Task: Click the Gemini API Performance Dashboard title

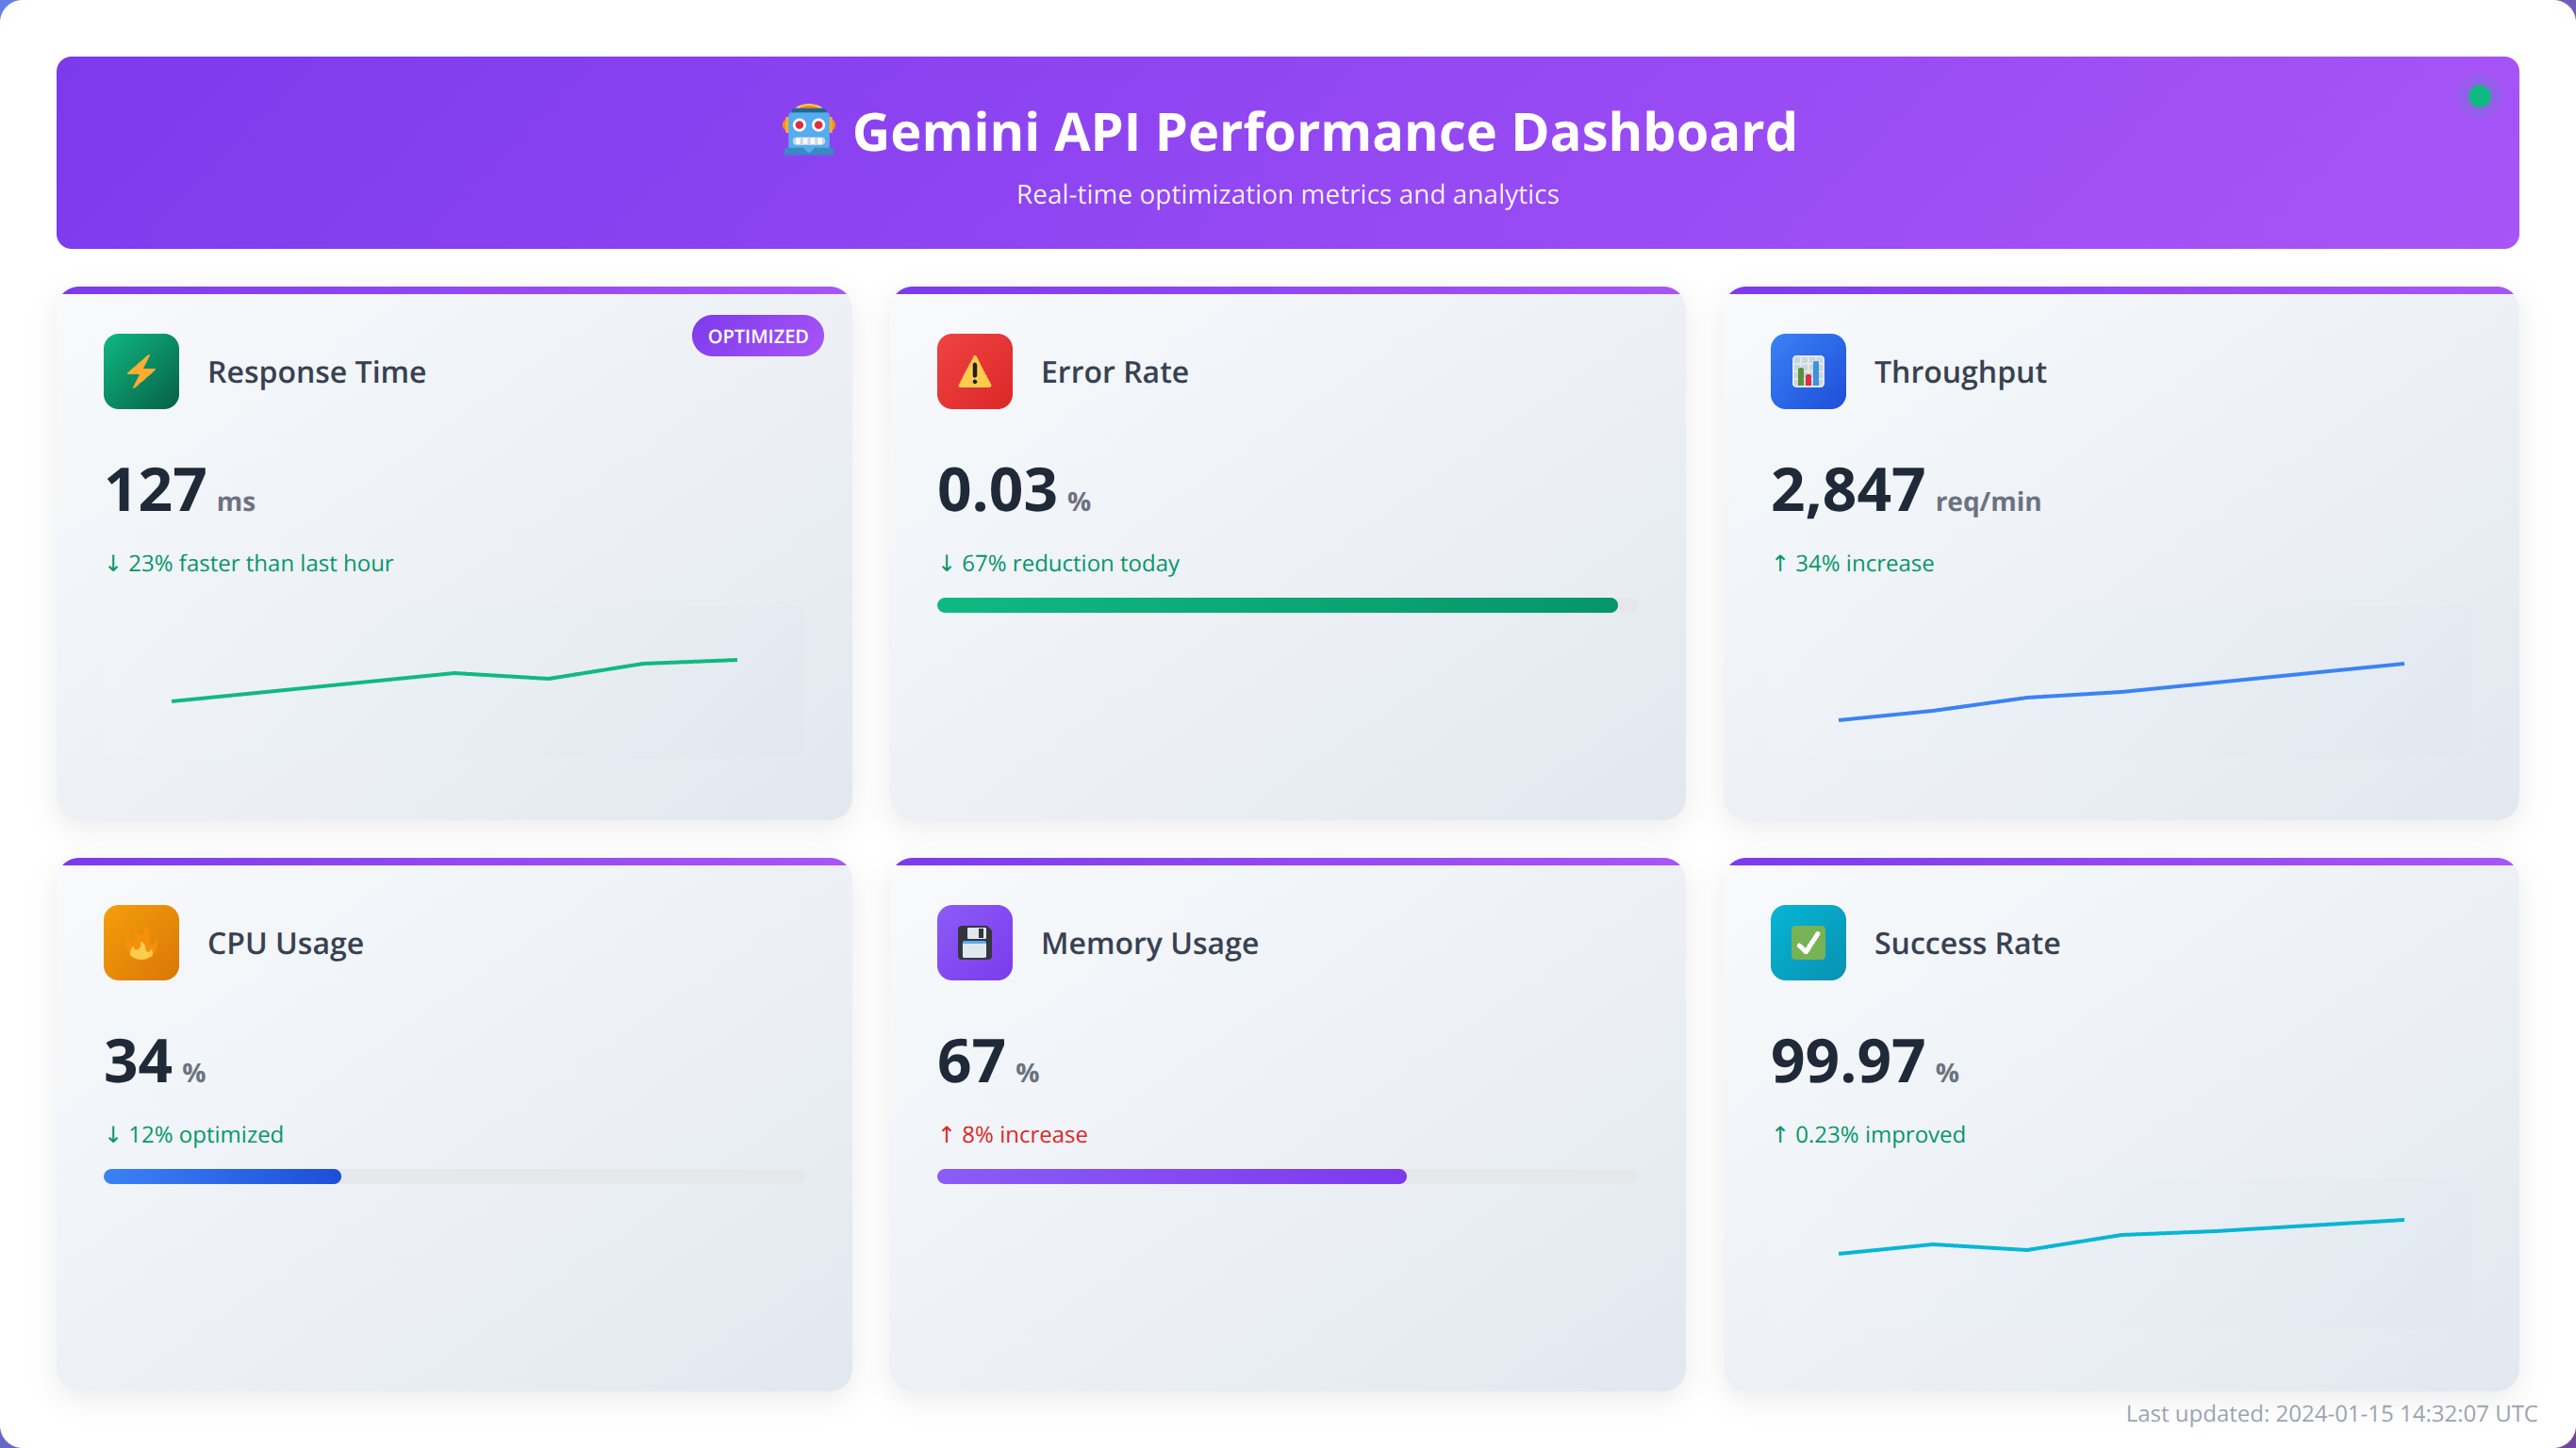Action: coord(1324,131)
